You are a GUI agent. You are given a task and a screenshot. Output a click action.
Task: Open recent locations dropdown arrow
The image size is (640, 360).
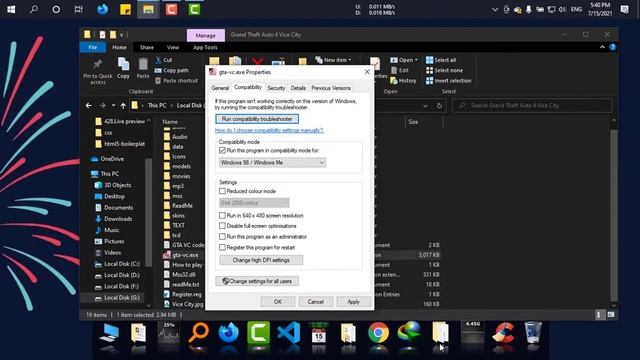pyautogui.click(x=113, y=106)
